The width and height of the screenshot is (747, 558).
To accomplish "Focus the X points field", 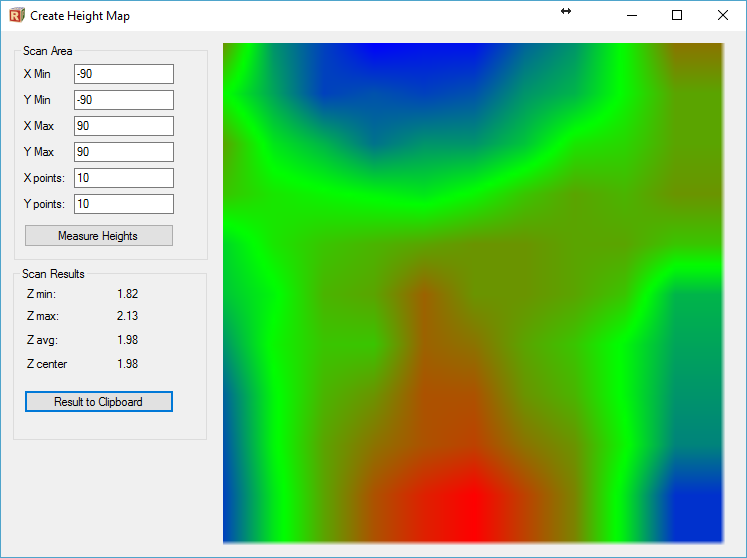I will (123, 178).
